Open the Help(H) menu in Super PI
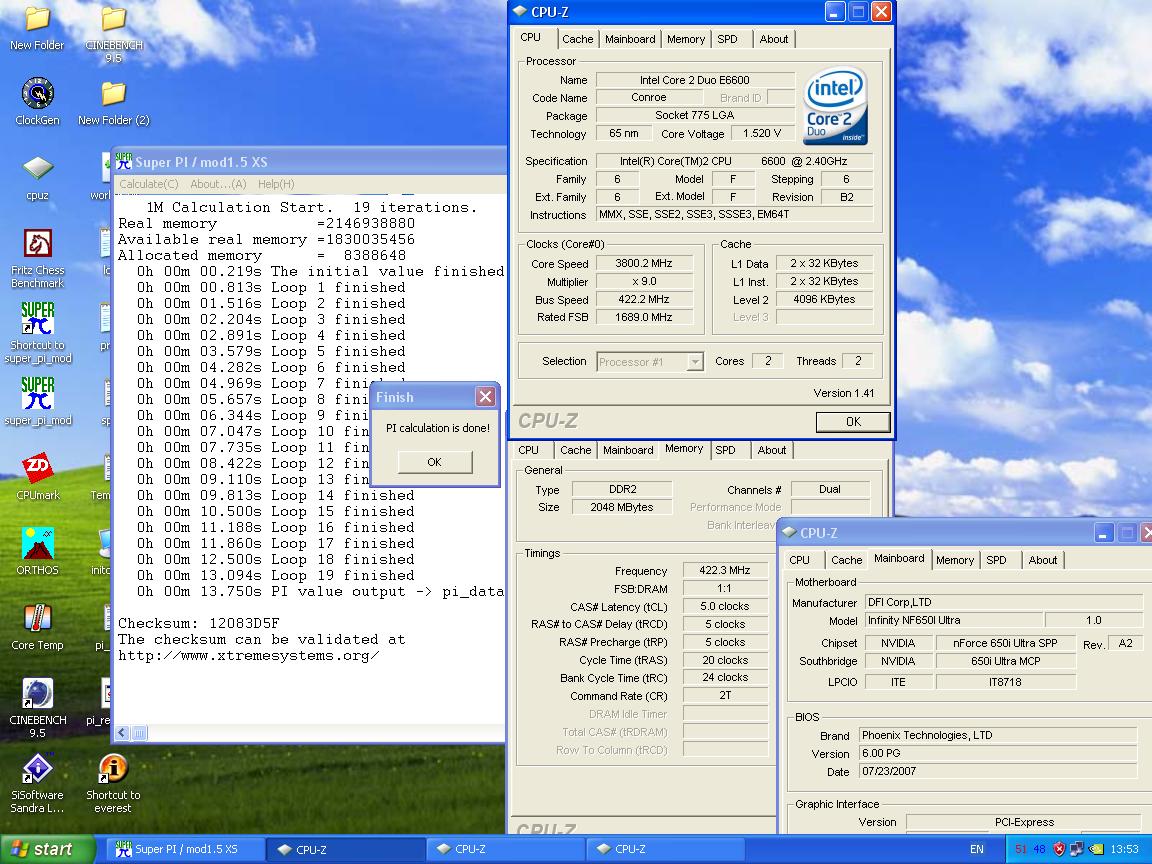Viewport: 1152px width, 864px height. click(x=276, y=184)
